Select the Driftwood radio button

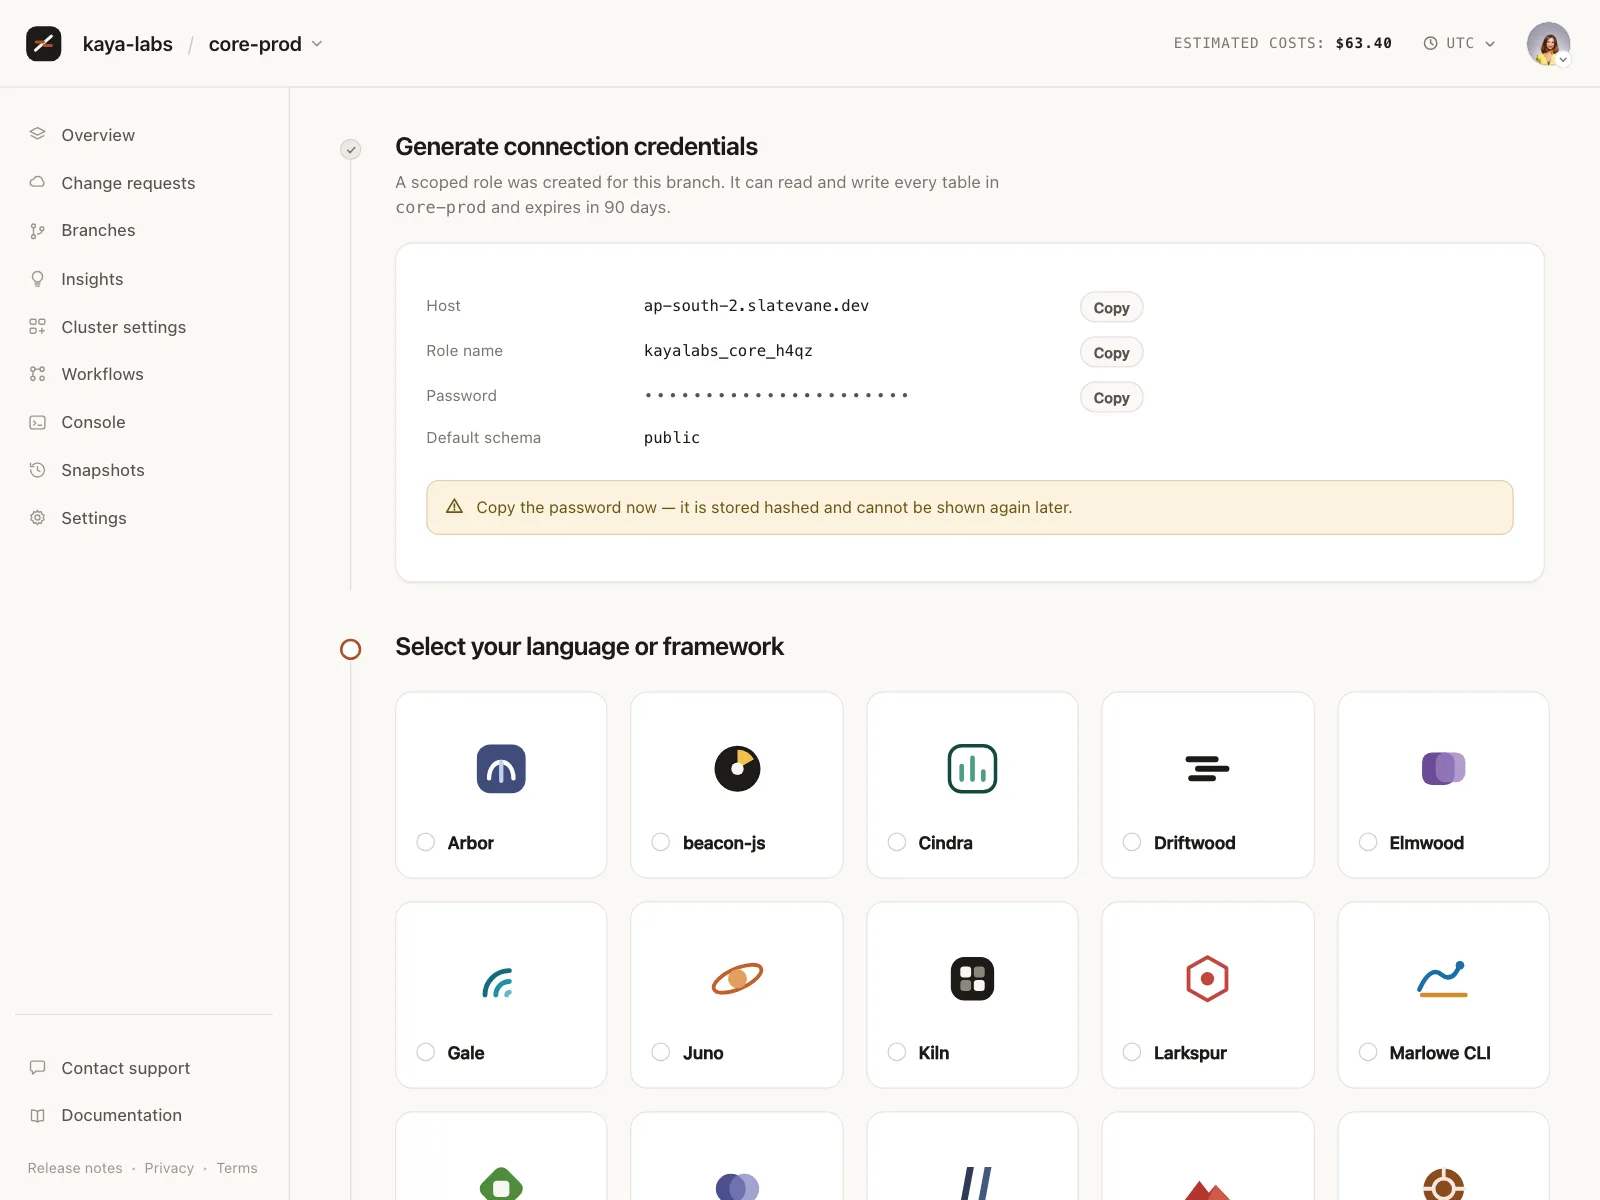[x=1132, y=842]
